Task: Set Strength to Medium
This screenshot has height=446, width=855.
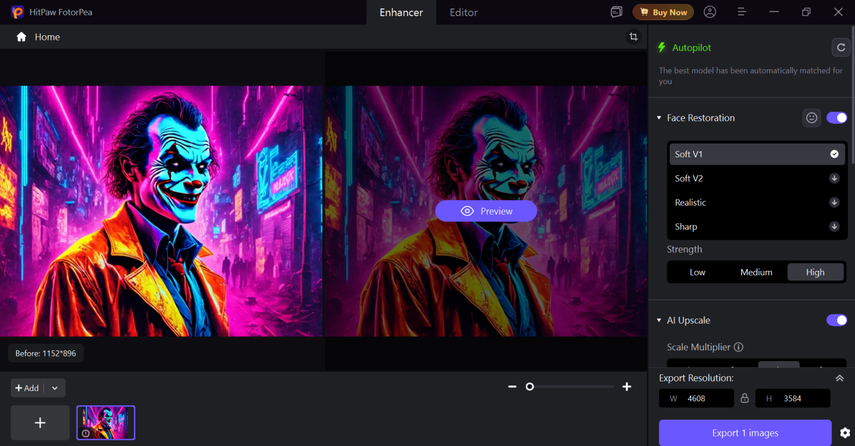Action: point(756,272)
